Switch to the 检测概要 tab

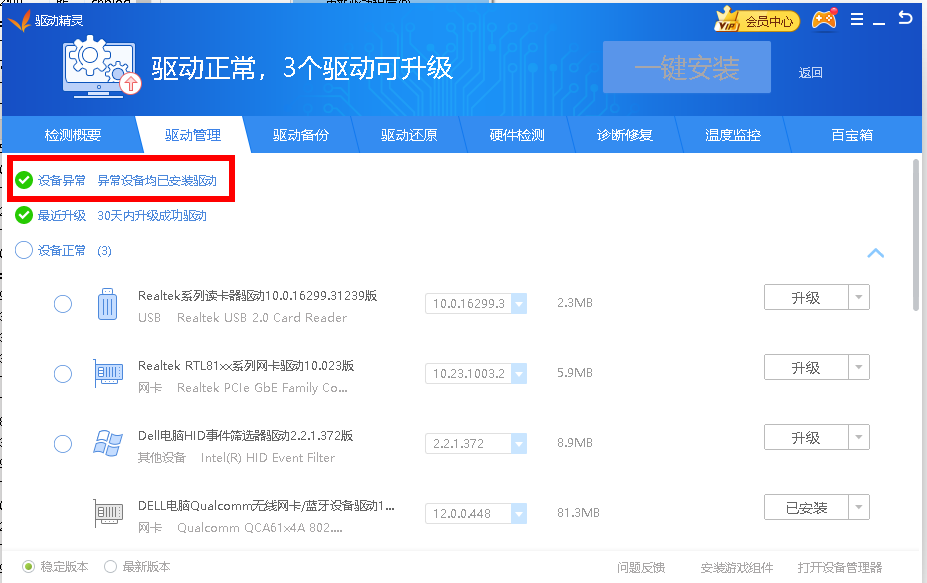click(x=73, y=135)
